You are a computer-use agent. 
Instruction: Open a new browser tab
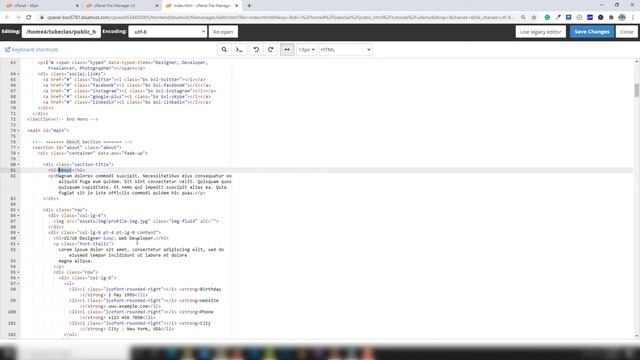coord(249,6)
